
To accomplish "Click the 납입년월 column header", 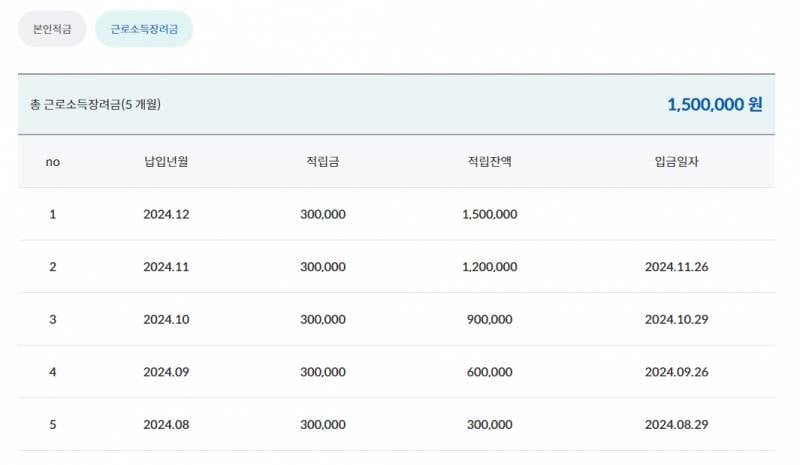I will (x=166, y=162).
